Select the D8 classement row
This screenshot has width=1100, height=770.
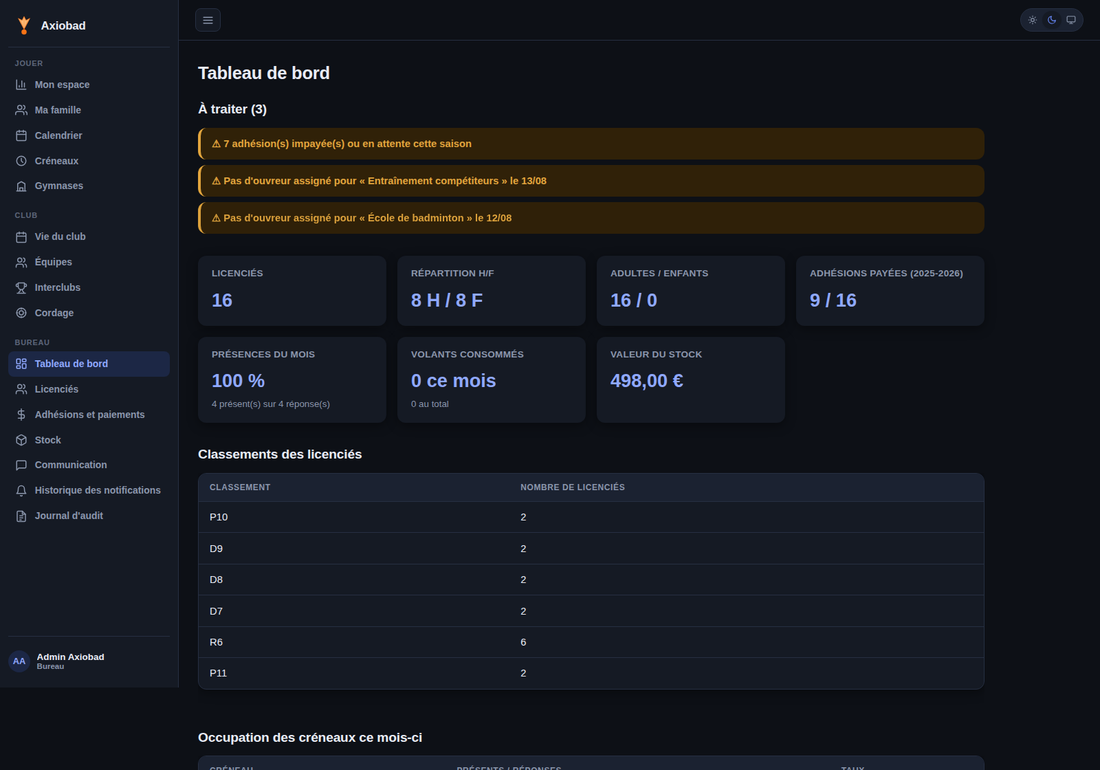tap(591, 580)
